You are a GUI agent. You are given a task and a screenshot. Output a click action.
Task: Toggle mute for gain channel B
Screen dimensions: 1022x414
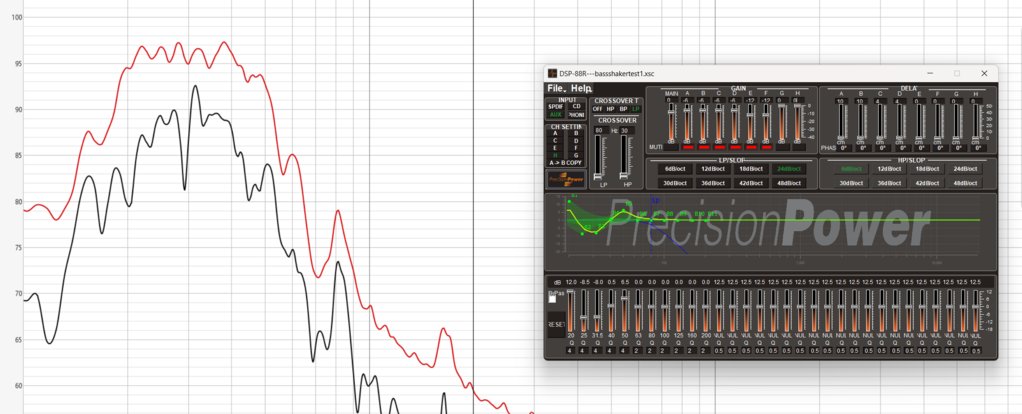(704, 147)
